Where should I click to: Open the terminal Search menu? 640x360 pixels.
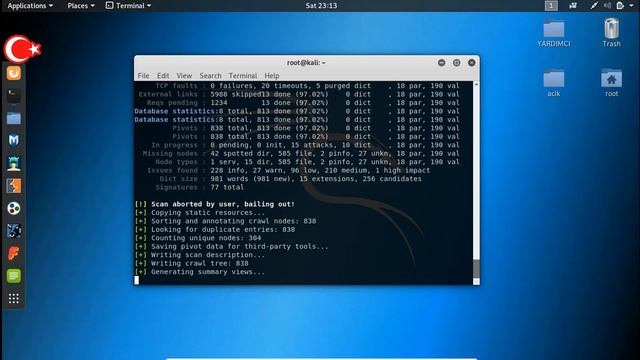[x=210, y=76]
